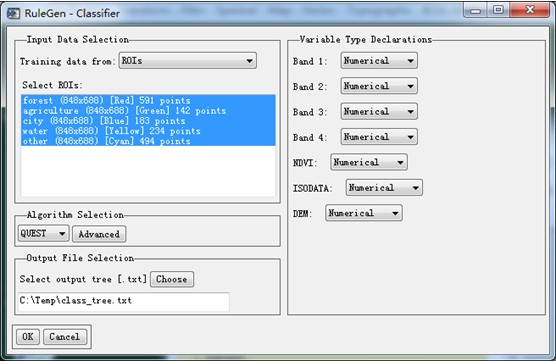Click the Advanced button
This screenshot has height=364, width=556.
tap(99, 234)
